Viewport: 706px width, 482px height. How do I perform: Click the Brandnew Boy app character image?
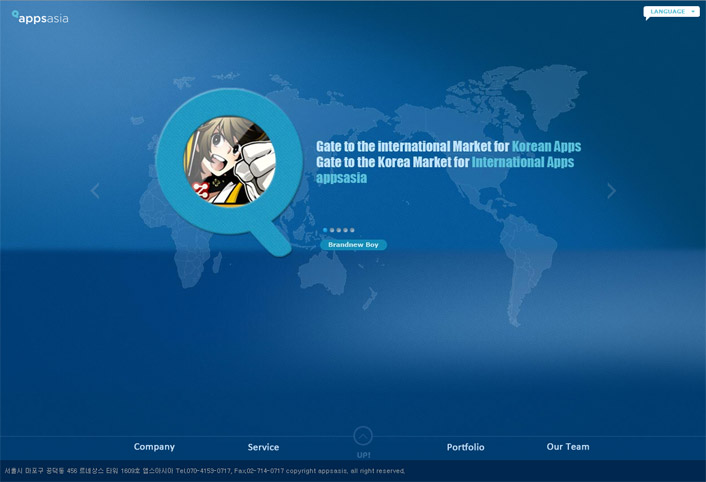click(229, 162)
